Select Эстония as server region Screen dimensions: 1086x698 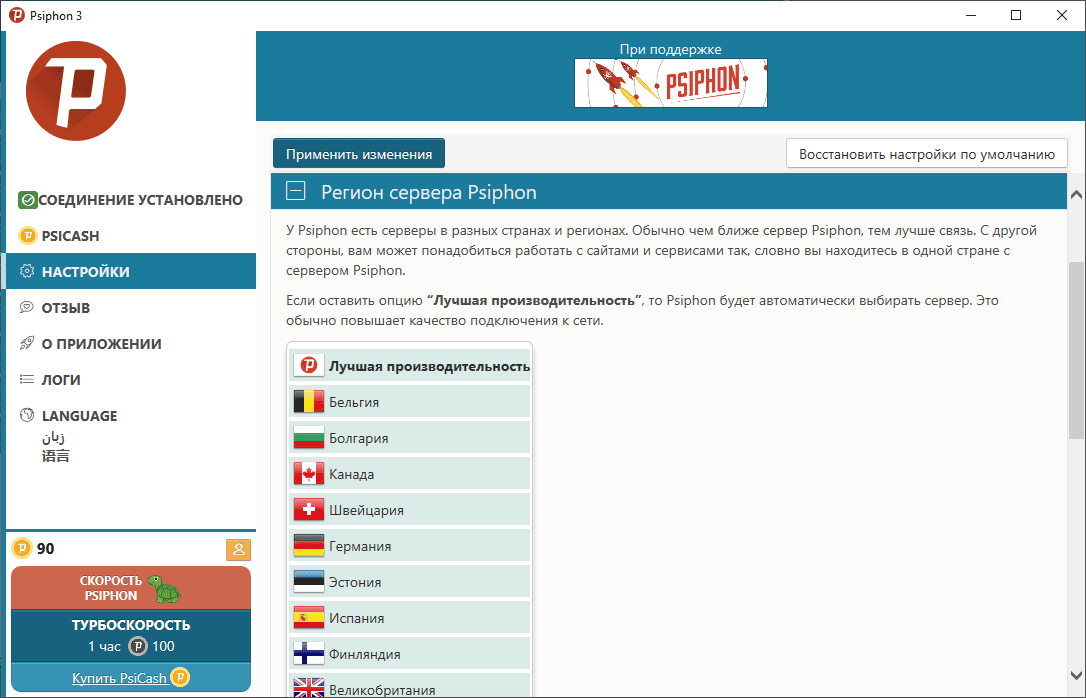click(409, 582)
